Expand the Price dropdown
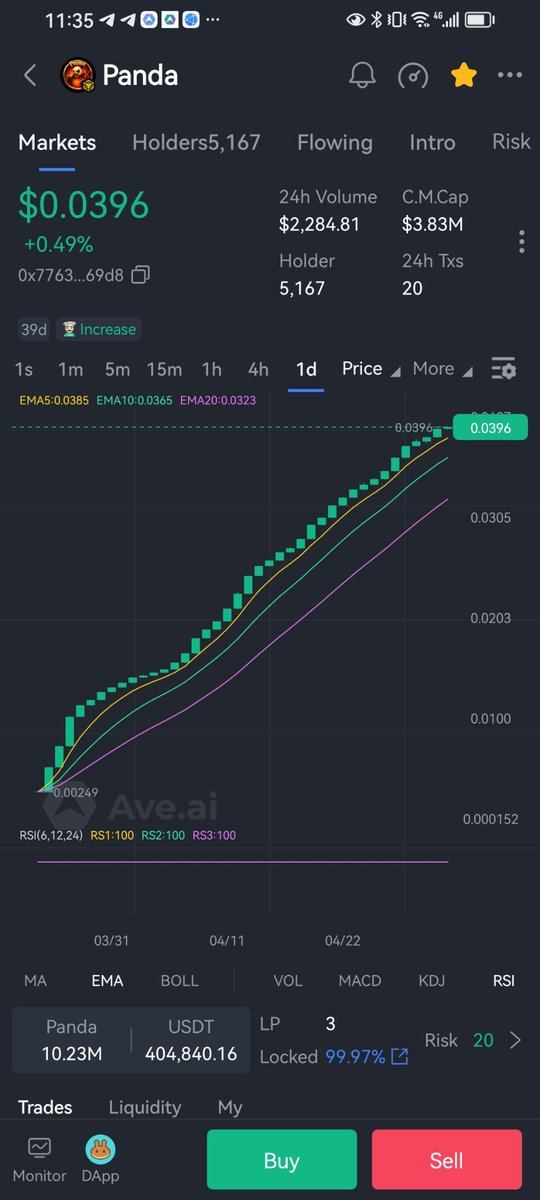The width and height of the screenshot is (540, 1200). tap(370, 369)
